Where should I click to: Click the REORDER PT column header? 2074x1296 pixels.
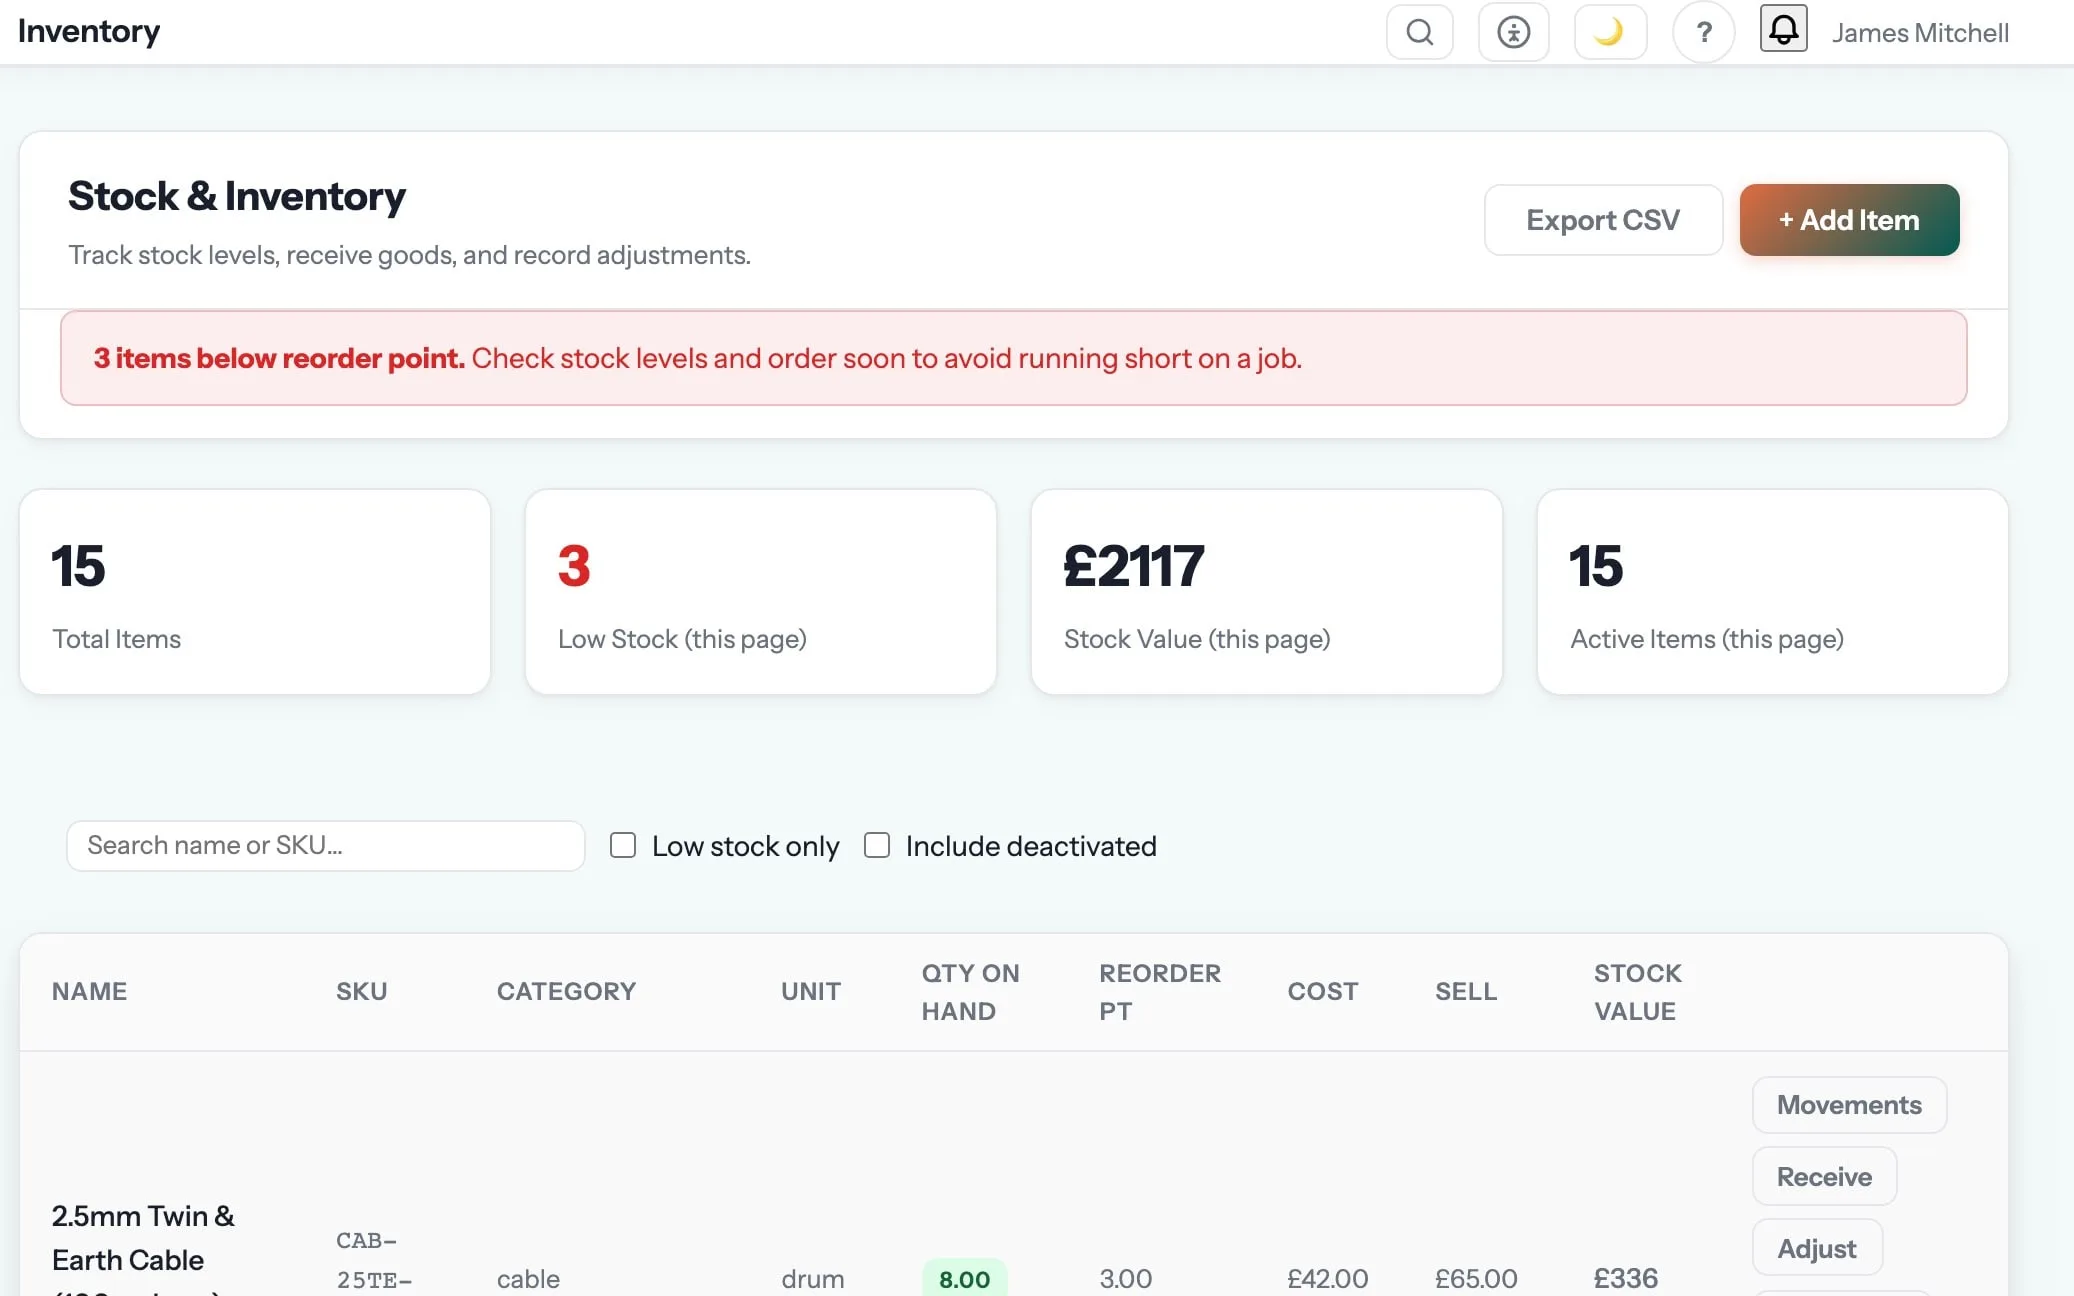1159,992
